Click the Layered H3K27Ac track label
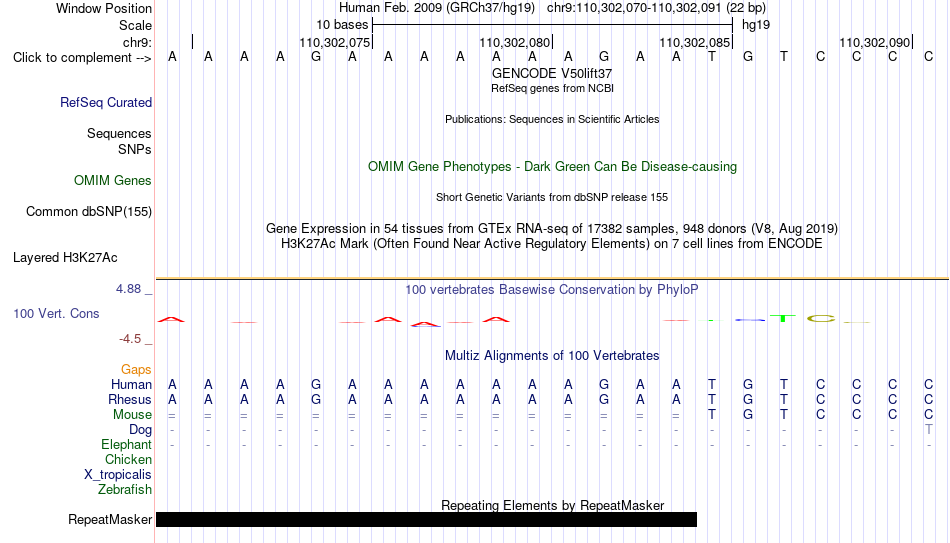Viewport: 950px width, 543px height. pyautogui.click(x=65, y=258)
